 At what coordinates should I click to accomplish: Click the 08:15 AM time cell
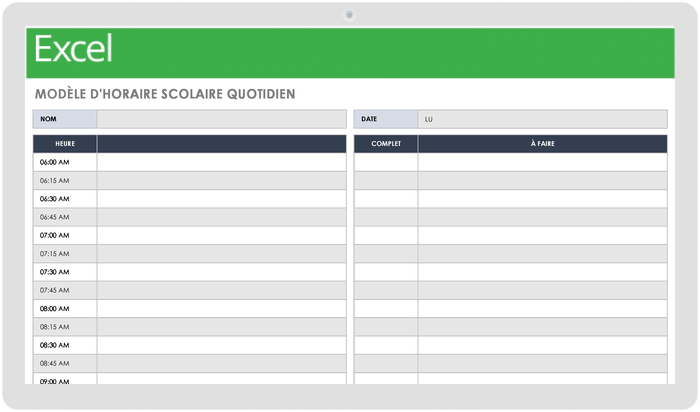coord(65,327)
